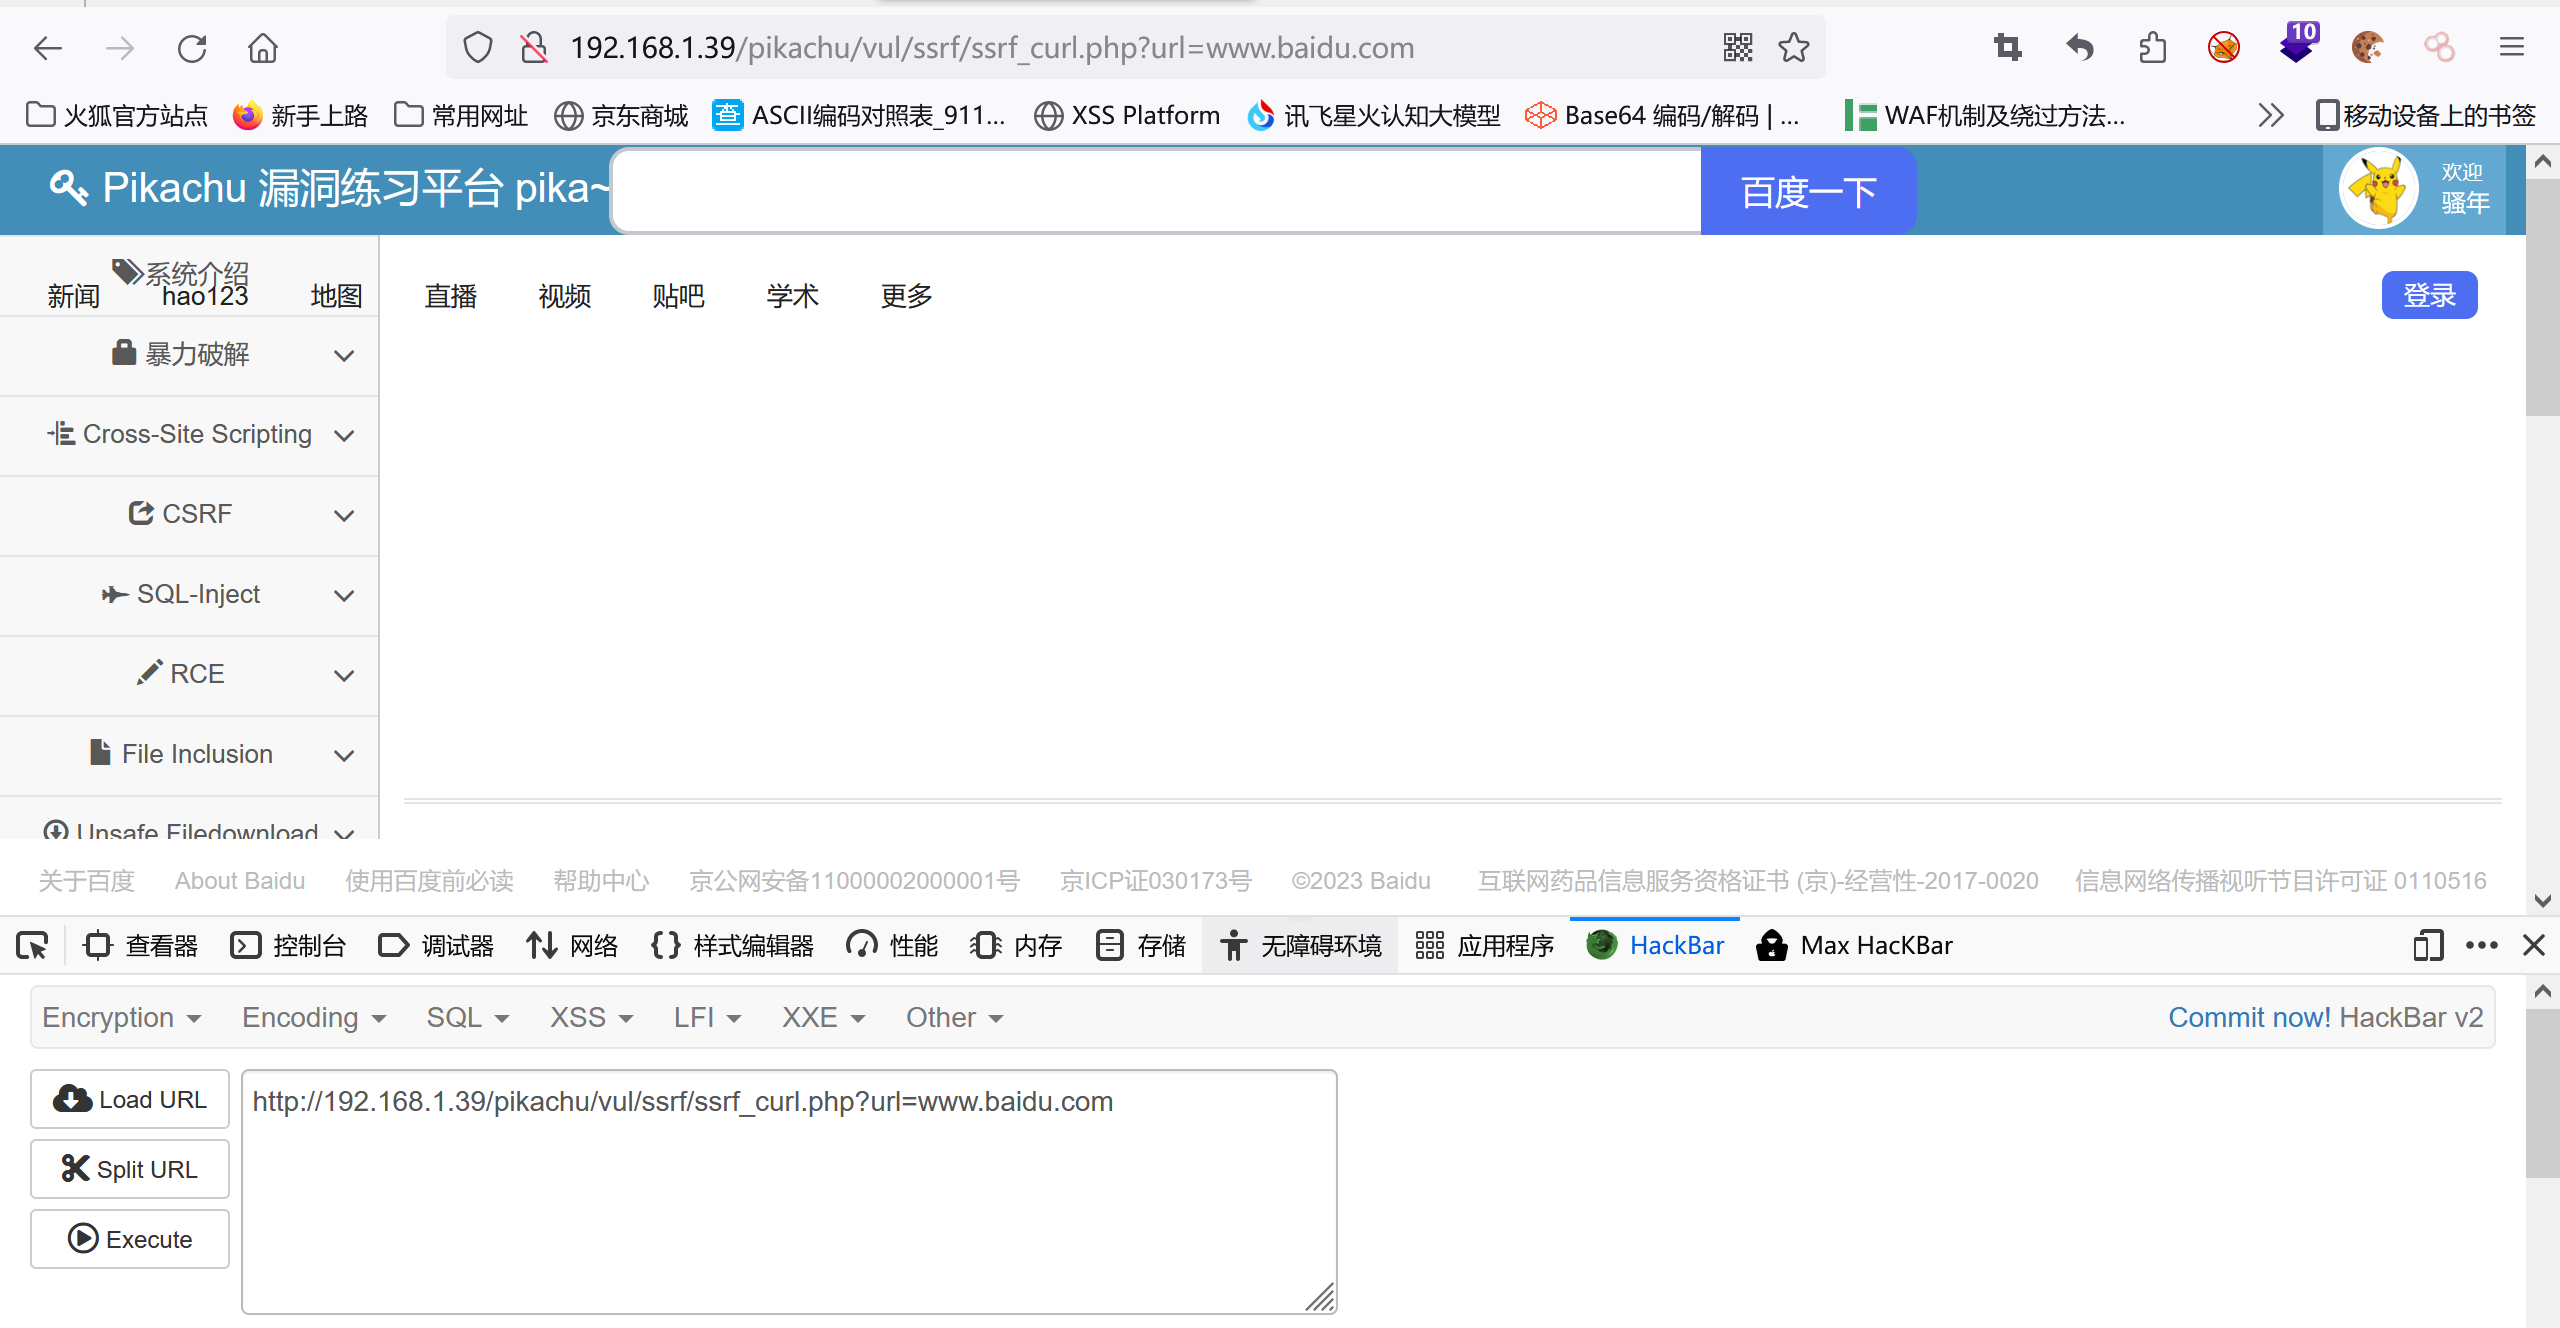
Task: Bookmark page with the star icon
Action: click(x=1794, y=48)
